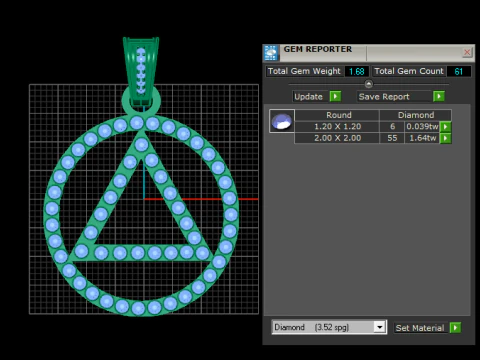The height and width of the screenshot is (360, 480).
Task: Click the gem count cell showing 55
Action: [x=392, y=138]
